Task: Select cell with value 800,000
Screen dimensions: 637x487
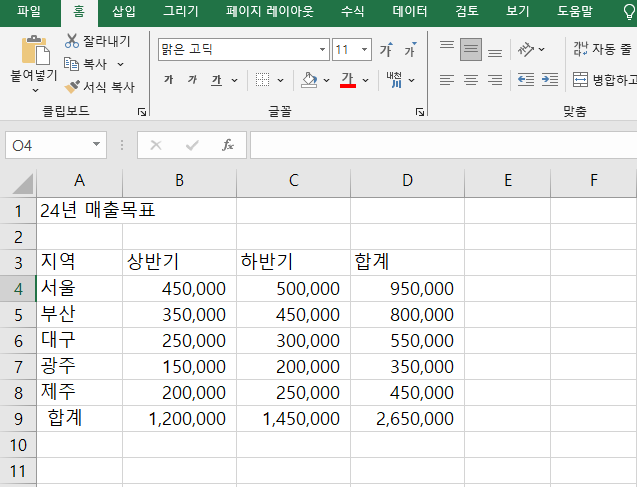Action: tap(407, 314)
